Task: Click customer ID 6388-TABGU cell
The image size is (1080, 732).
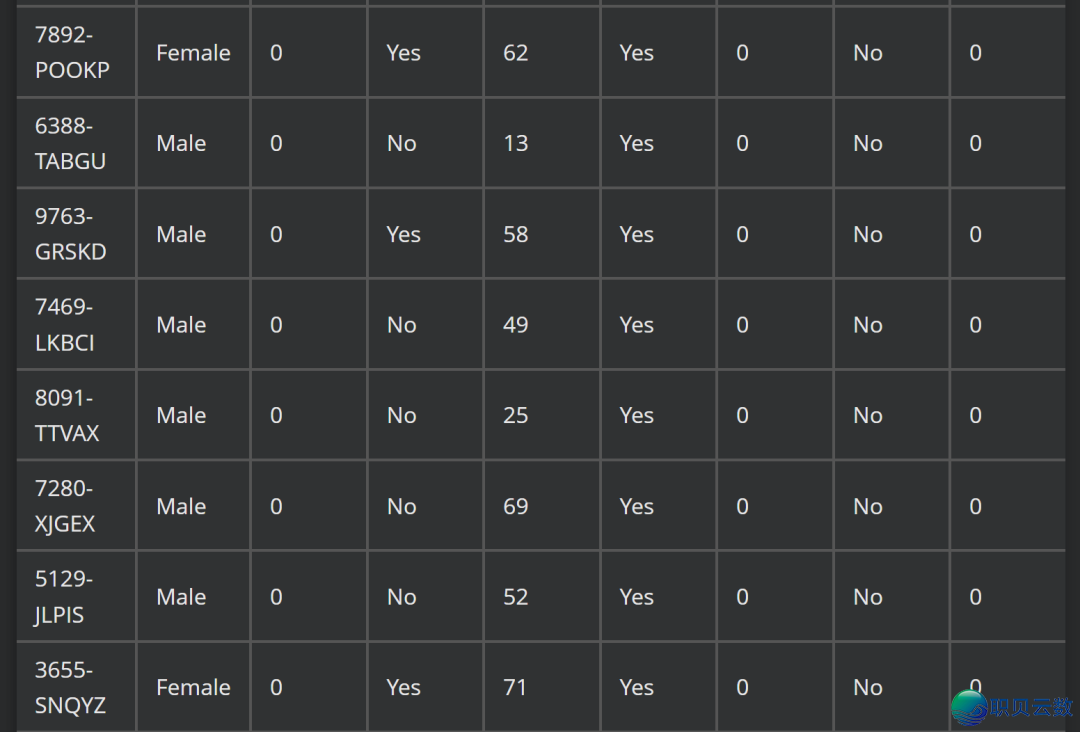Action: [x=70, y=144]
